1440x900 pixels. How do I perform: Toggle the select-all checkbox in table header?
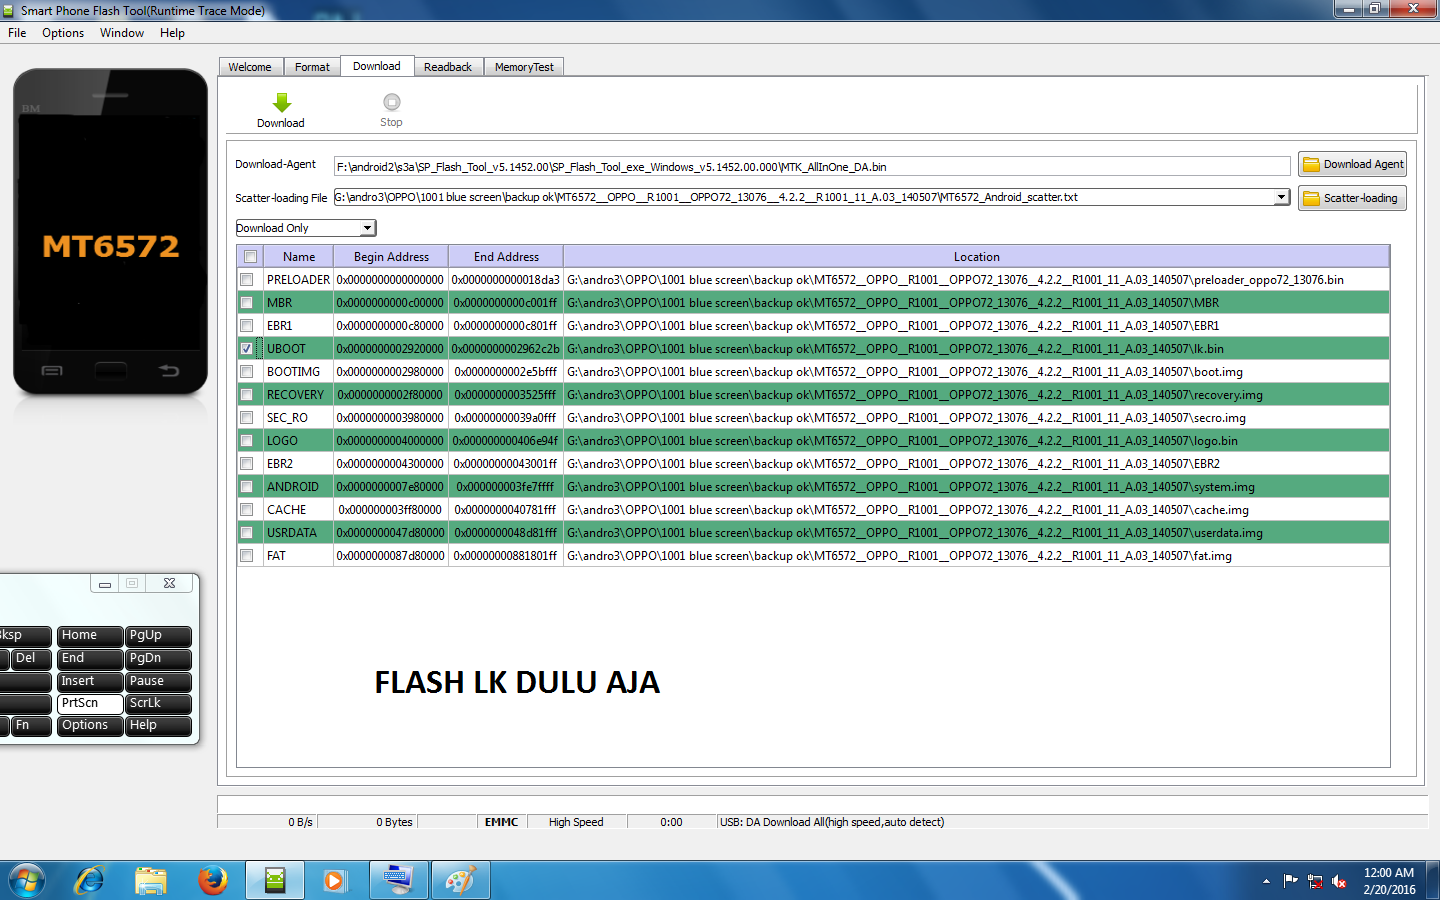tap(249, 256)
